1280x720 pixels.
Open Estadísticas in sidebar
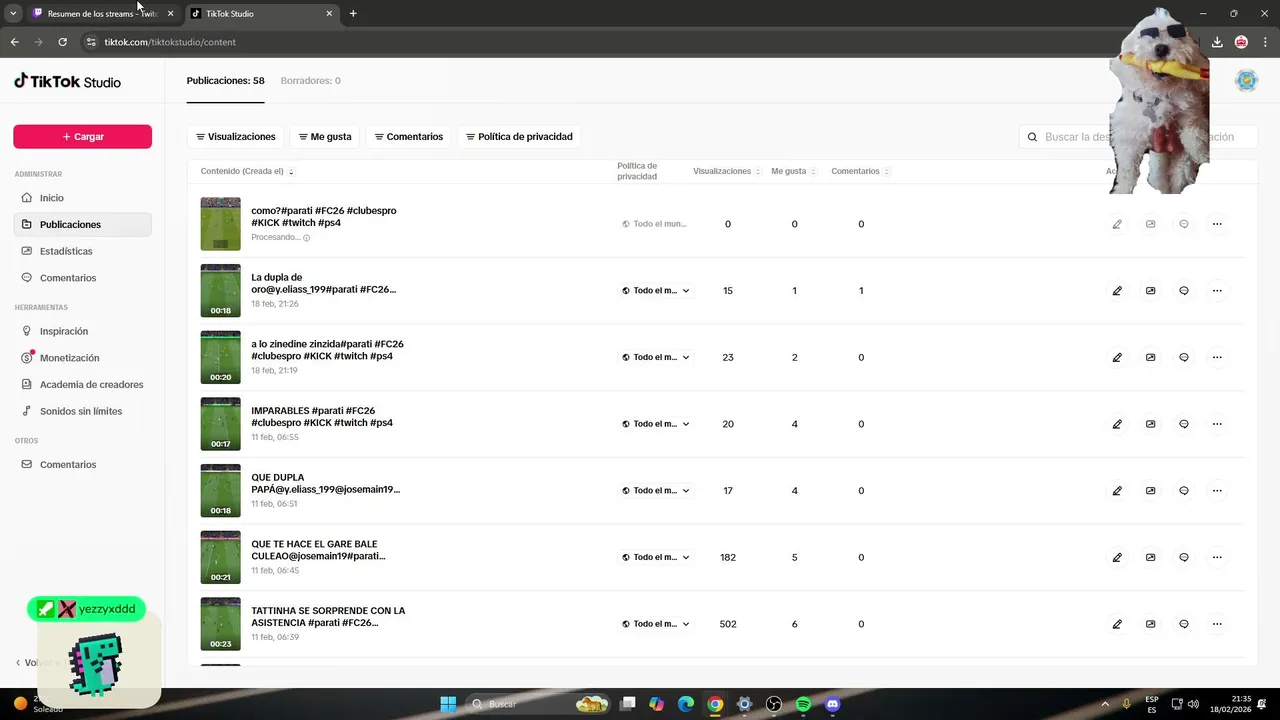pos(82,251)
